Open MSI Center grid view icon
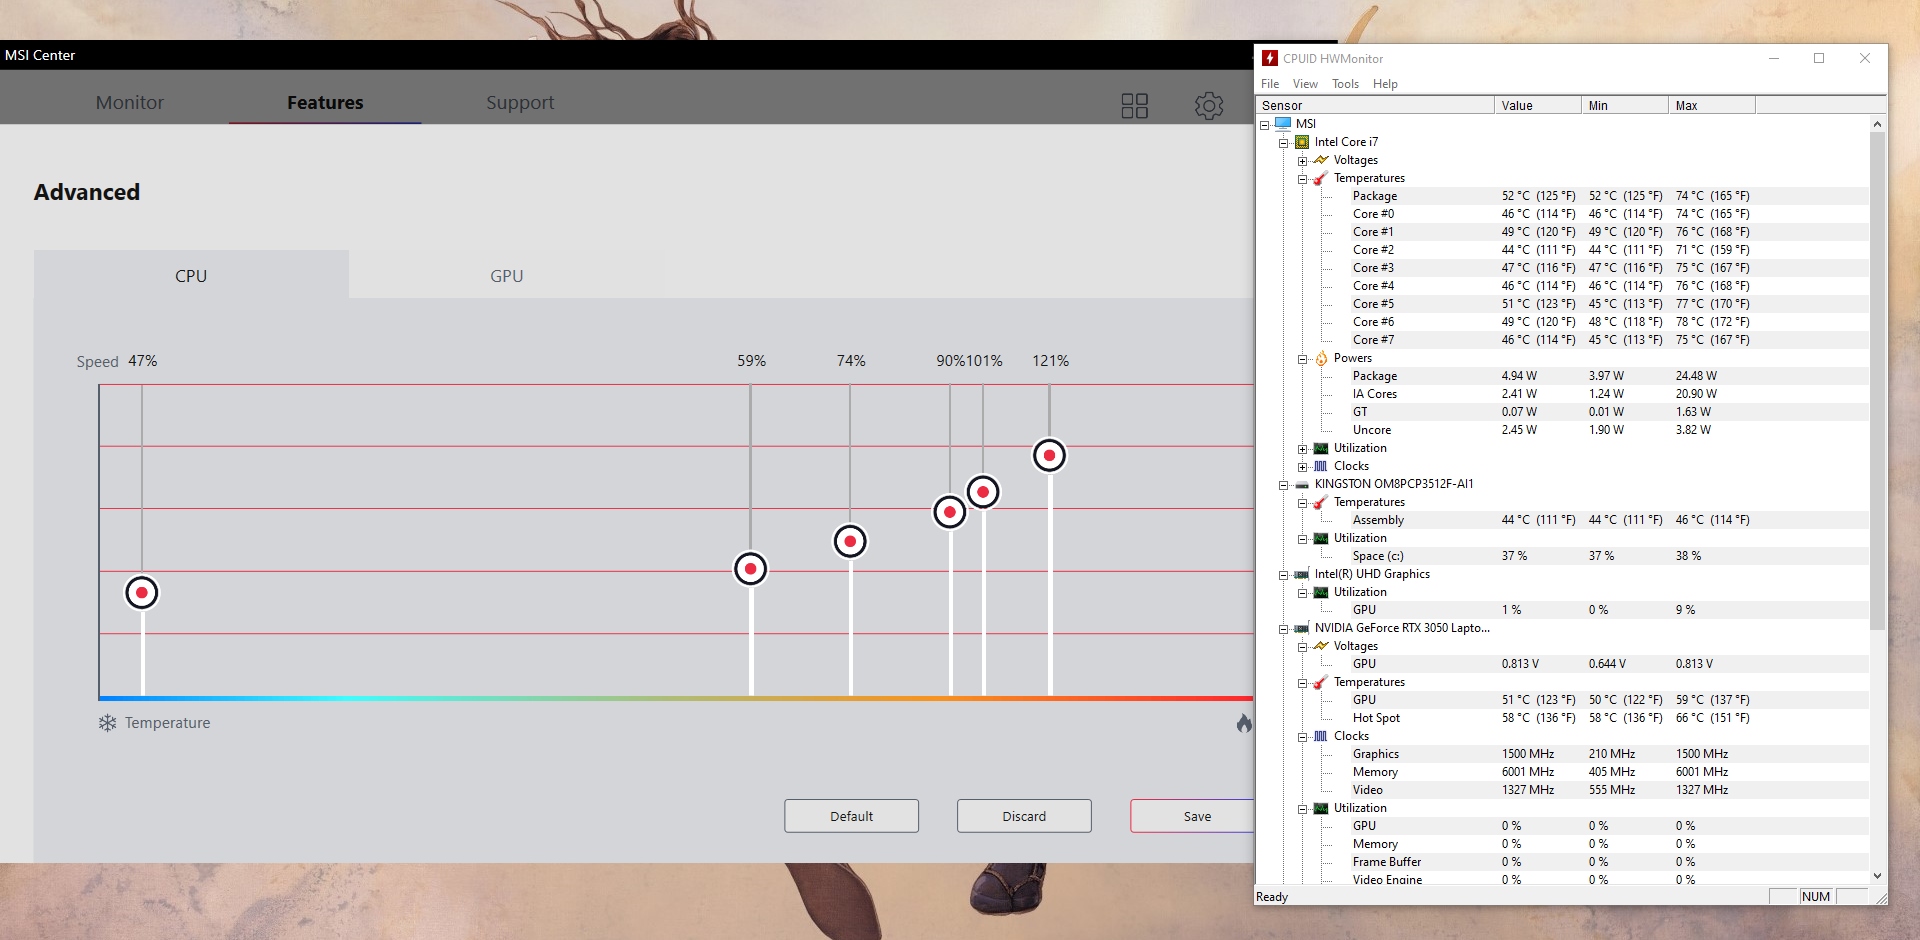Screen dimensions: 1920x940 1134,105
